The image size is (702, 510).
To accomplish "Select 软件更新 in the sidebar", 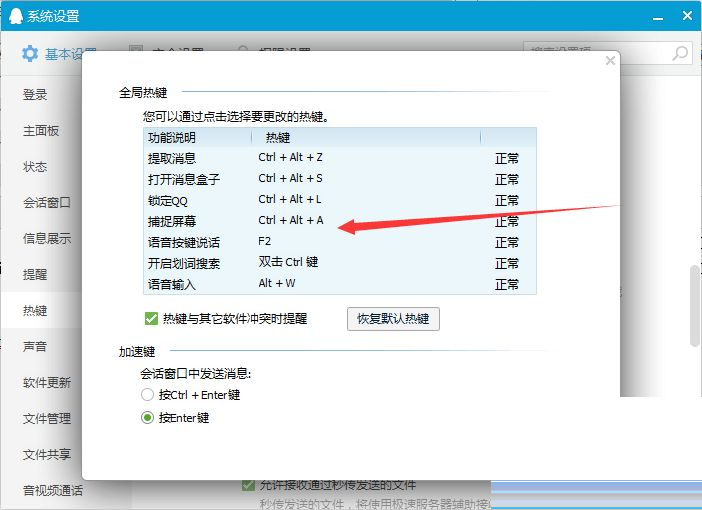I will click(47, 382).
